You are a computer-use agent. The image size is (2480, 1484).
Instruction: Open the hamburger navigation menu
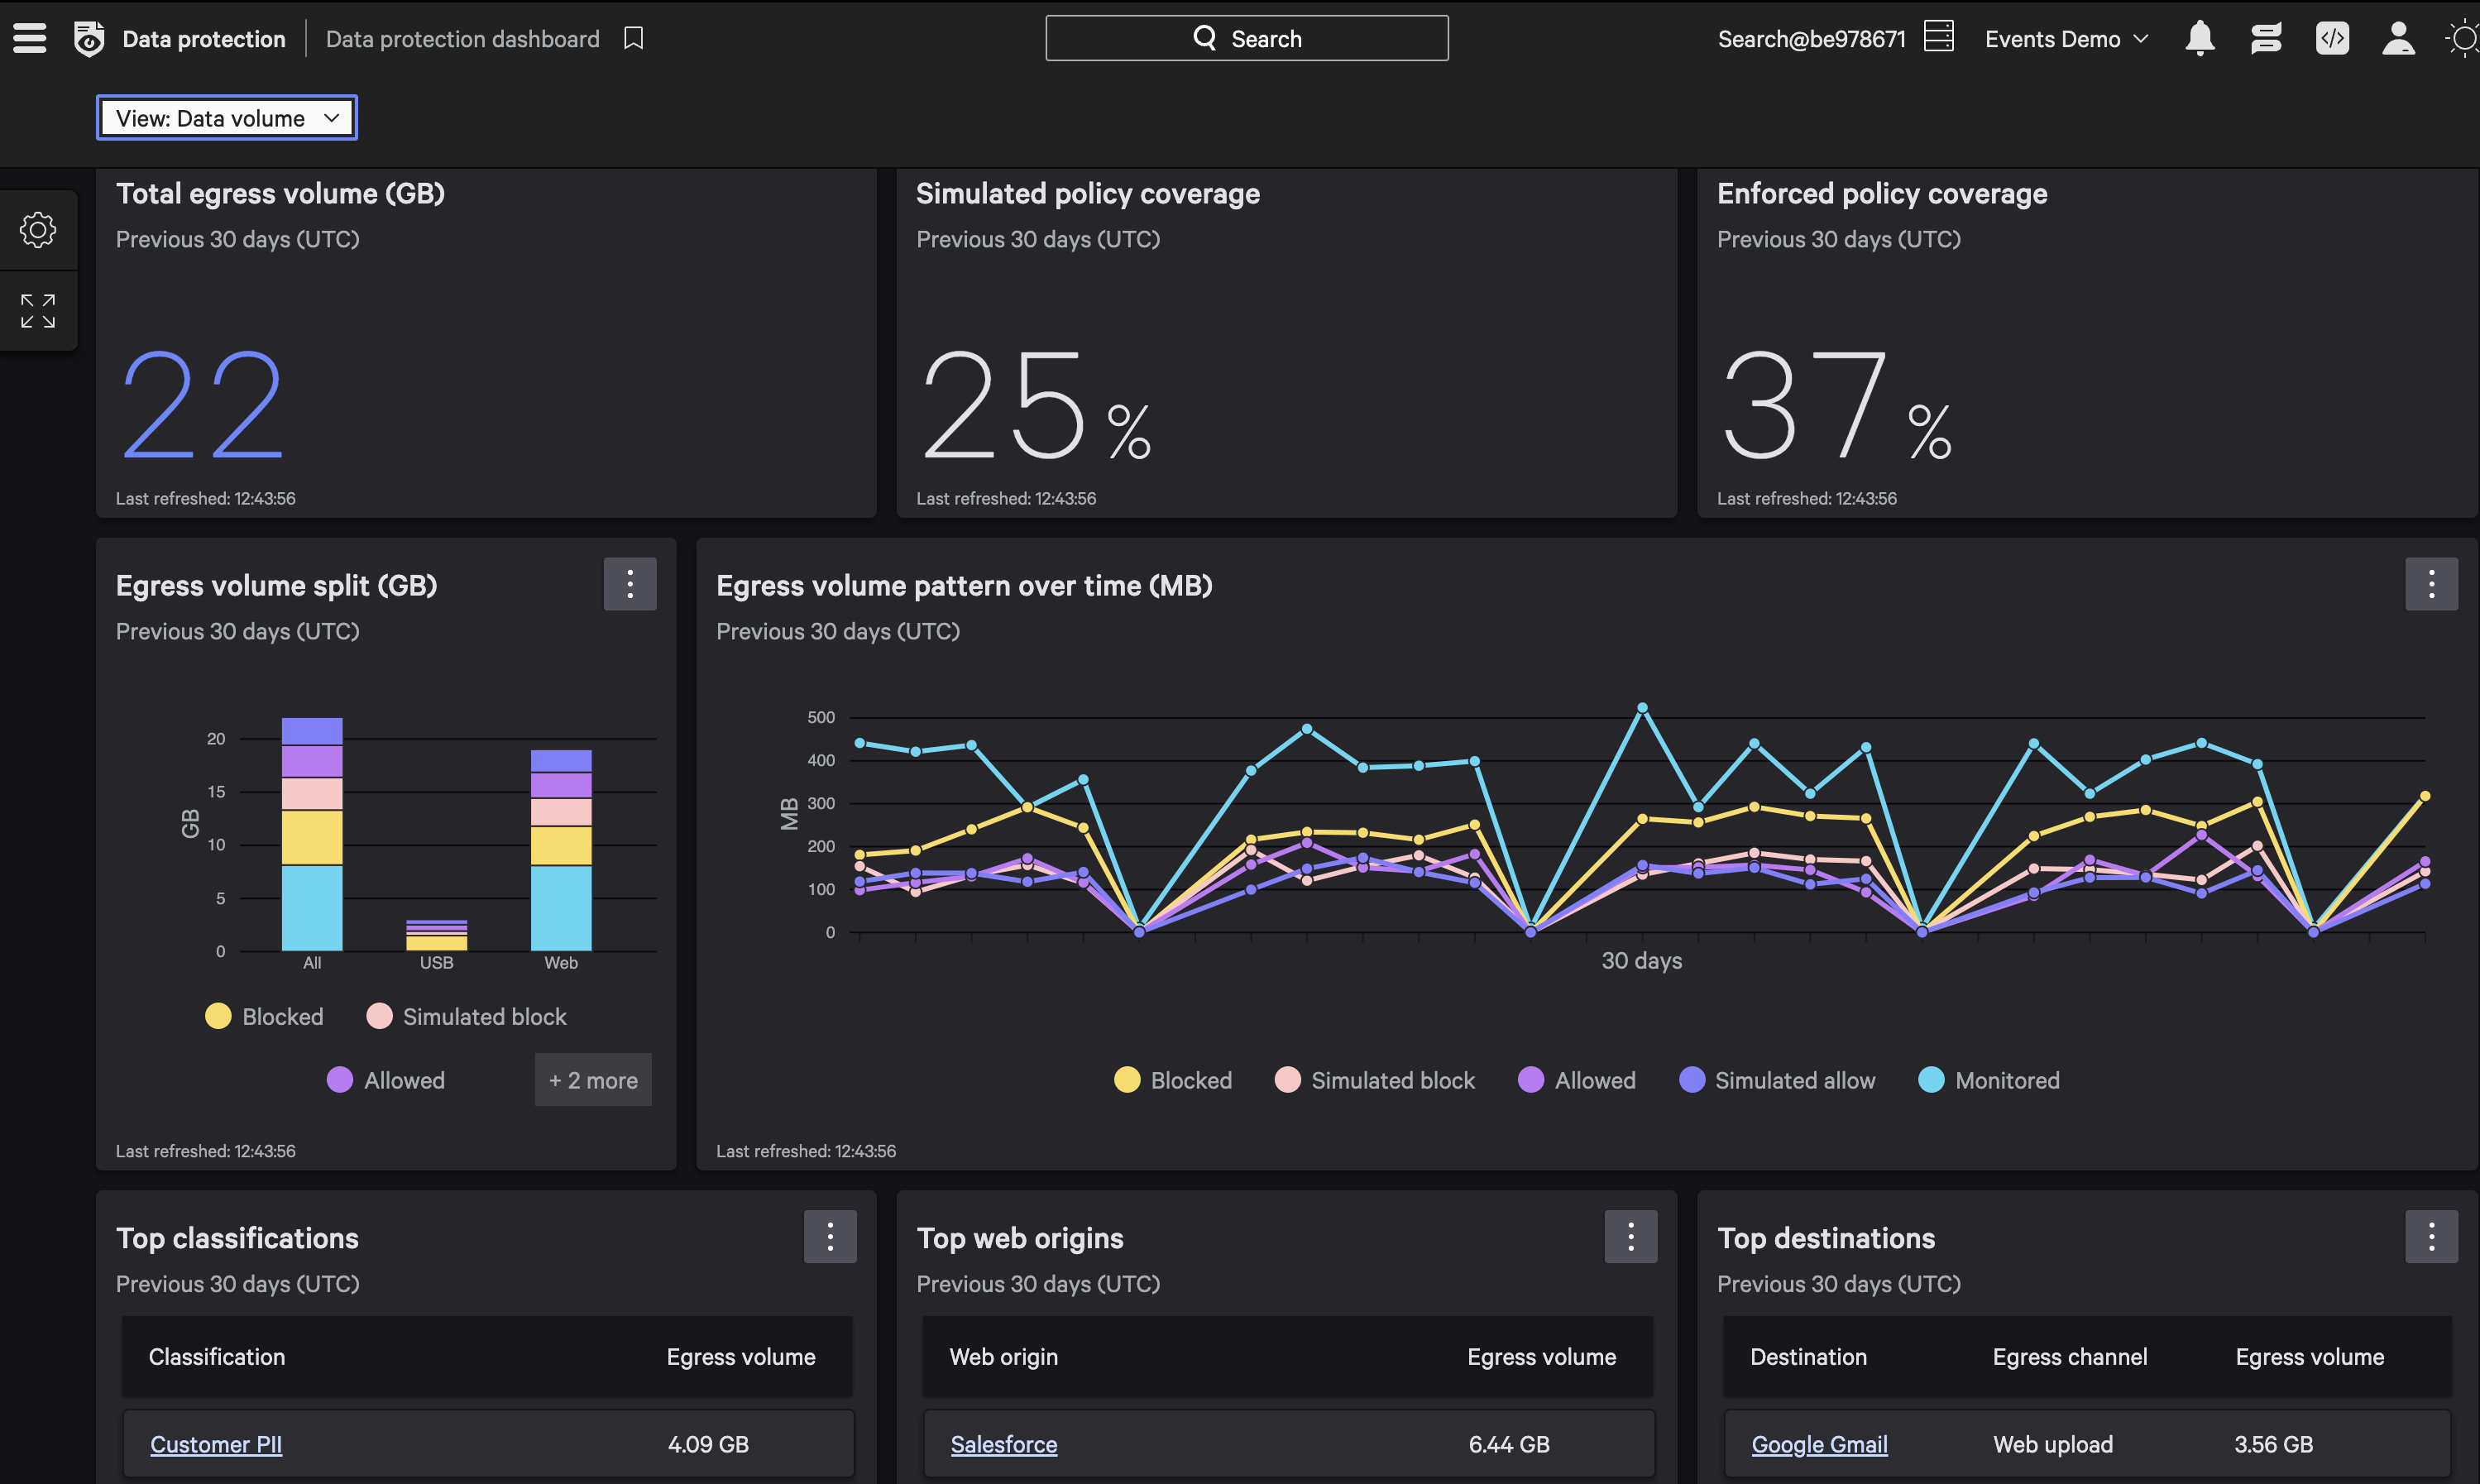coord(30,39)
